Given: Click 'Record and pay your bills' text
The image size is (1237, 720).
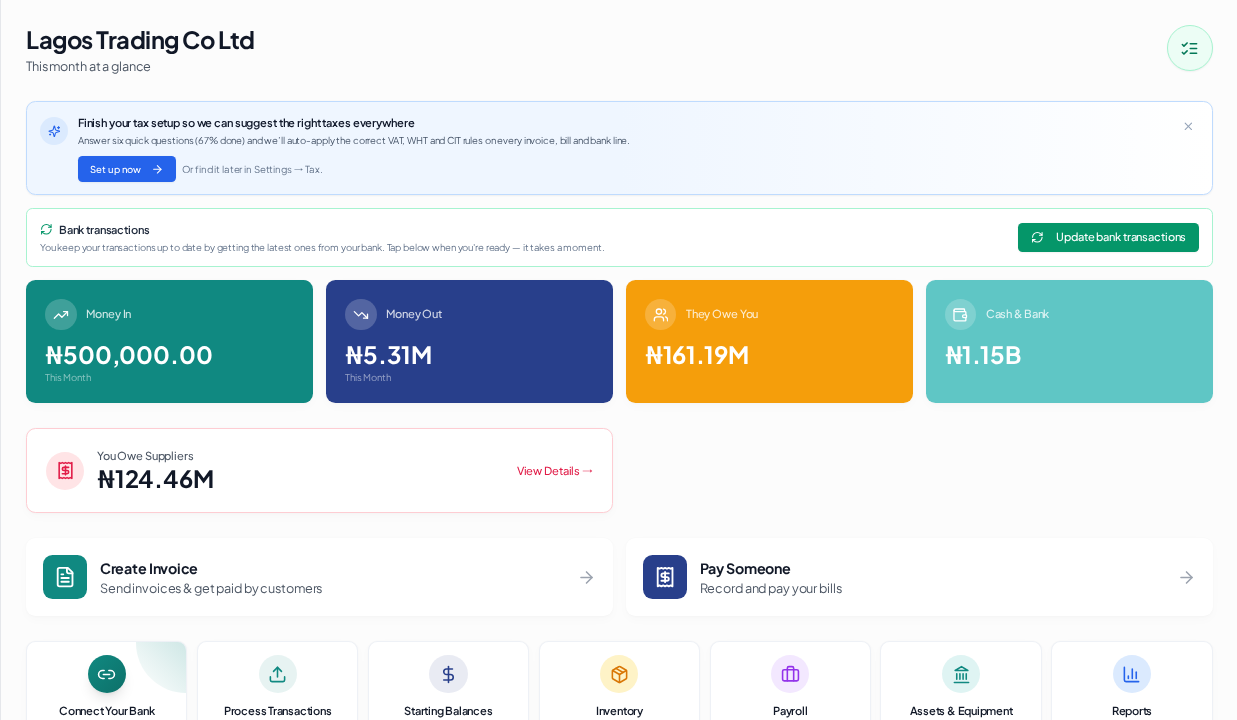Looking at the screenshot, I should point(771,588).
